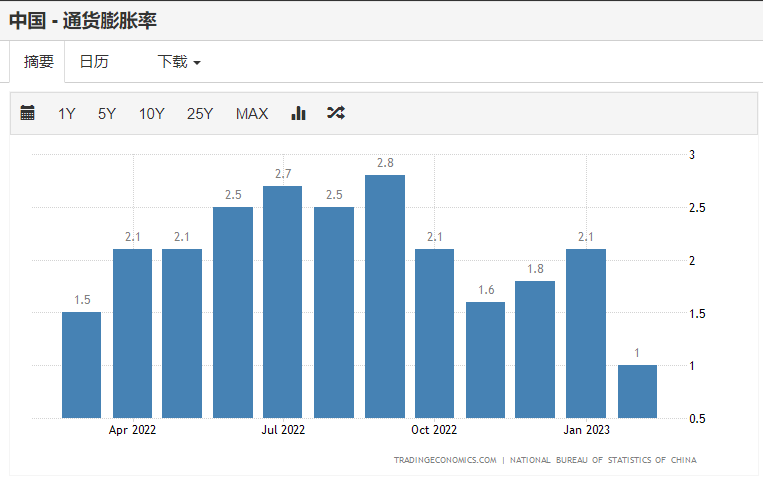Click the first bar labeled 1.5
Screen dimensions: 763x479
coord(82,364)
